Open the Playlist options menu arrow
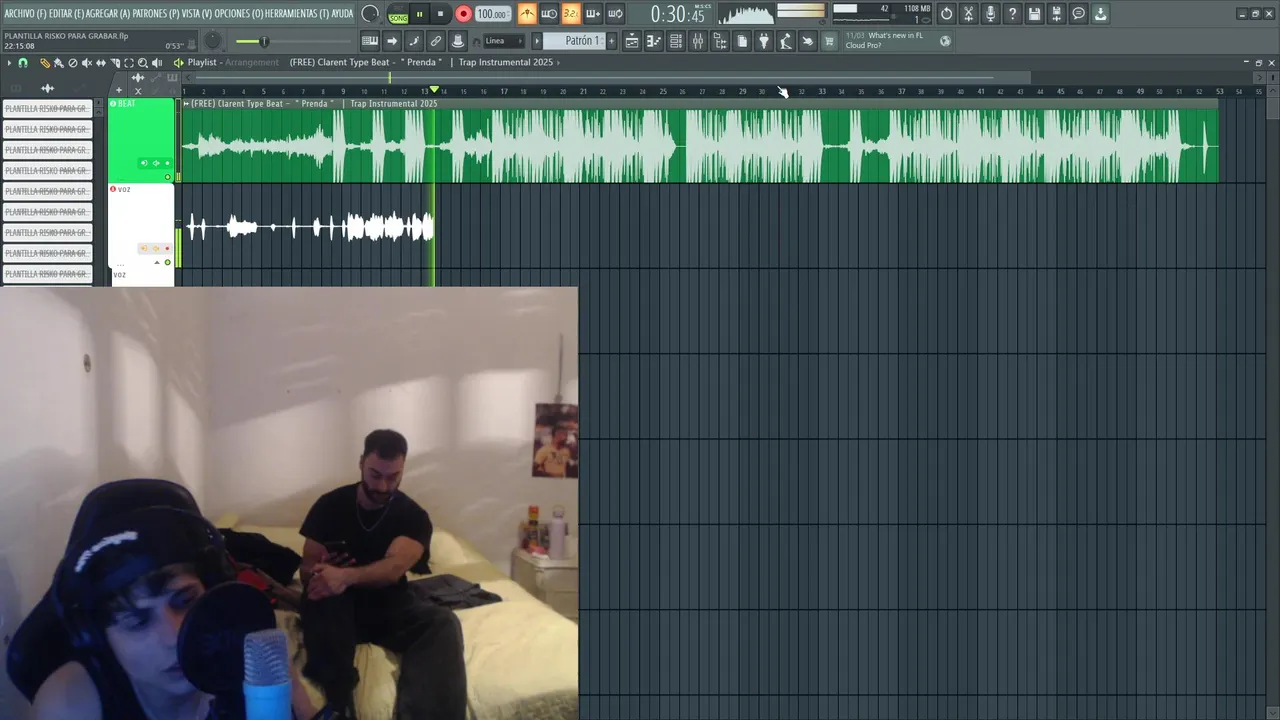Image resolution: width=1280 pixels, height=720 pixels. tap(9, 63)
